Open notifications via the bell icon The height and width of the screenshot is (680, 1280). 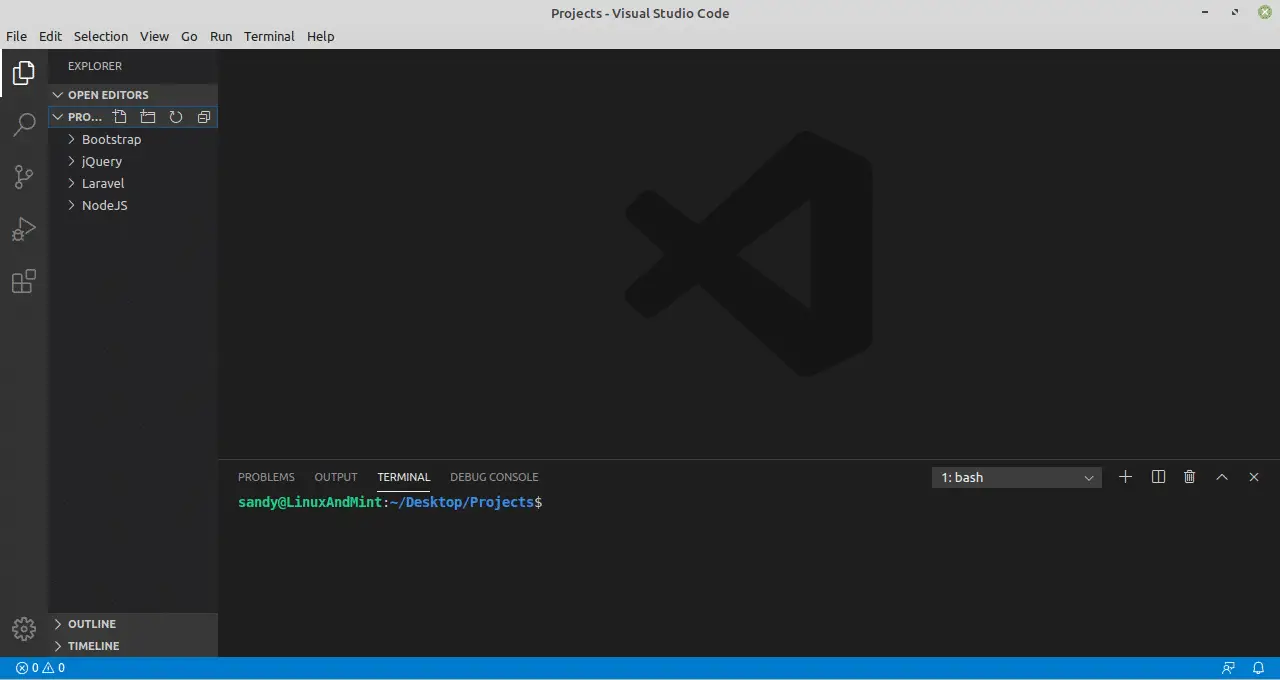tap(1259, 667)
